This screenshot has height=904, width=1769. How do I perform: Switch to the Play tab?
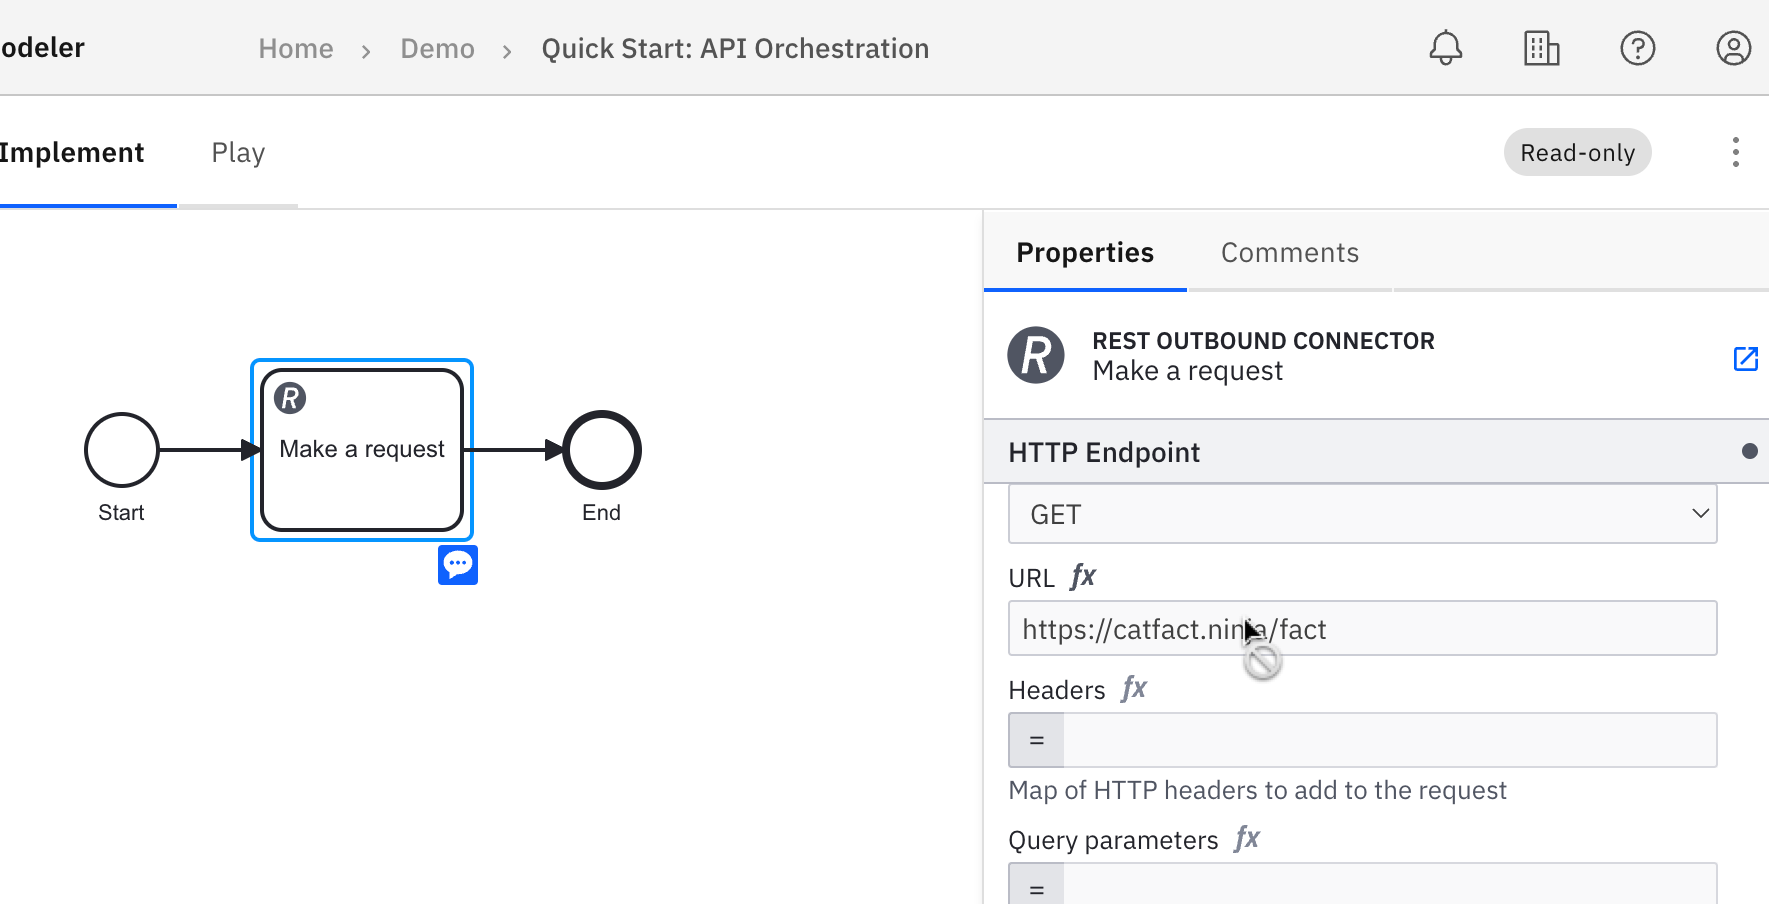point(238,153)
